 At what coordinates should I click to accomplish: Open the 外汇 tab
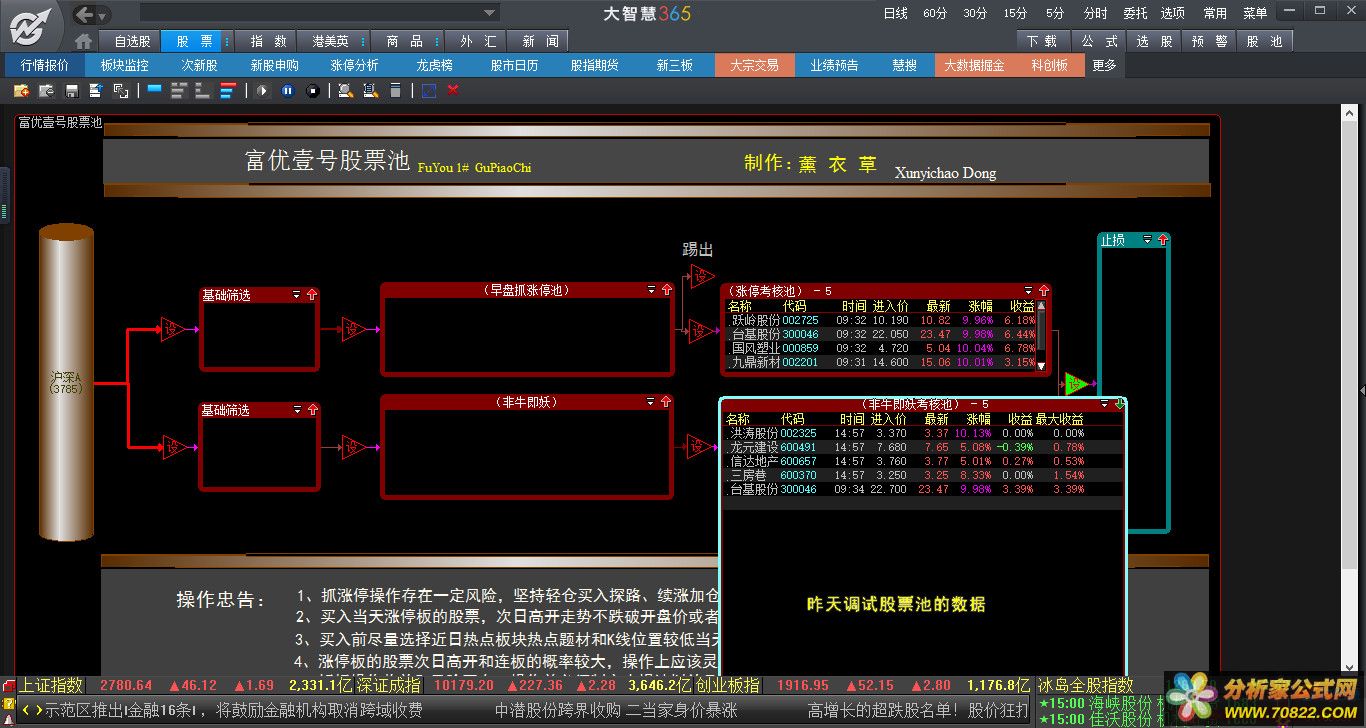coord(478,41)
